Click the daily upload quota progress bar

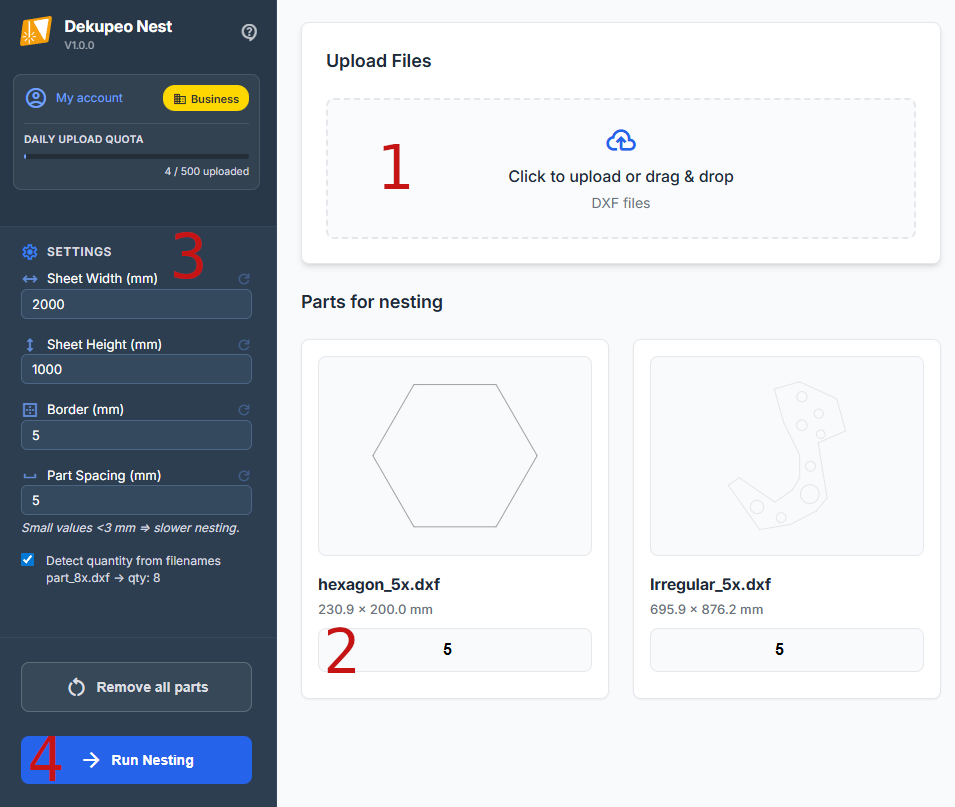click(136, 156)
